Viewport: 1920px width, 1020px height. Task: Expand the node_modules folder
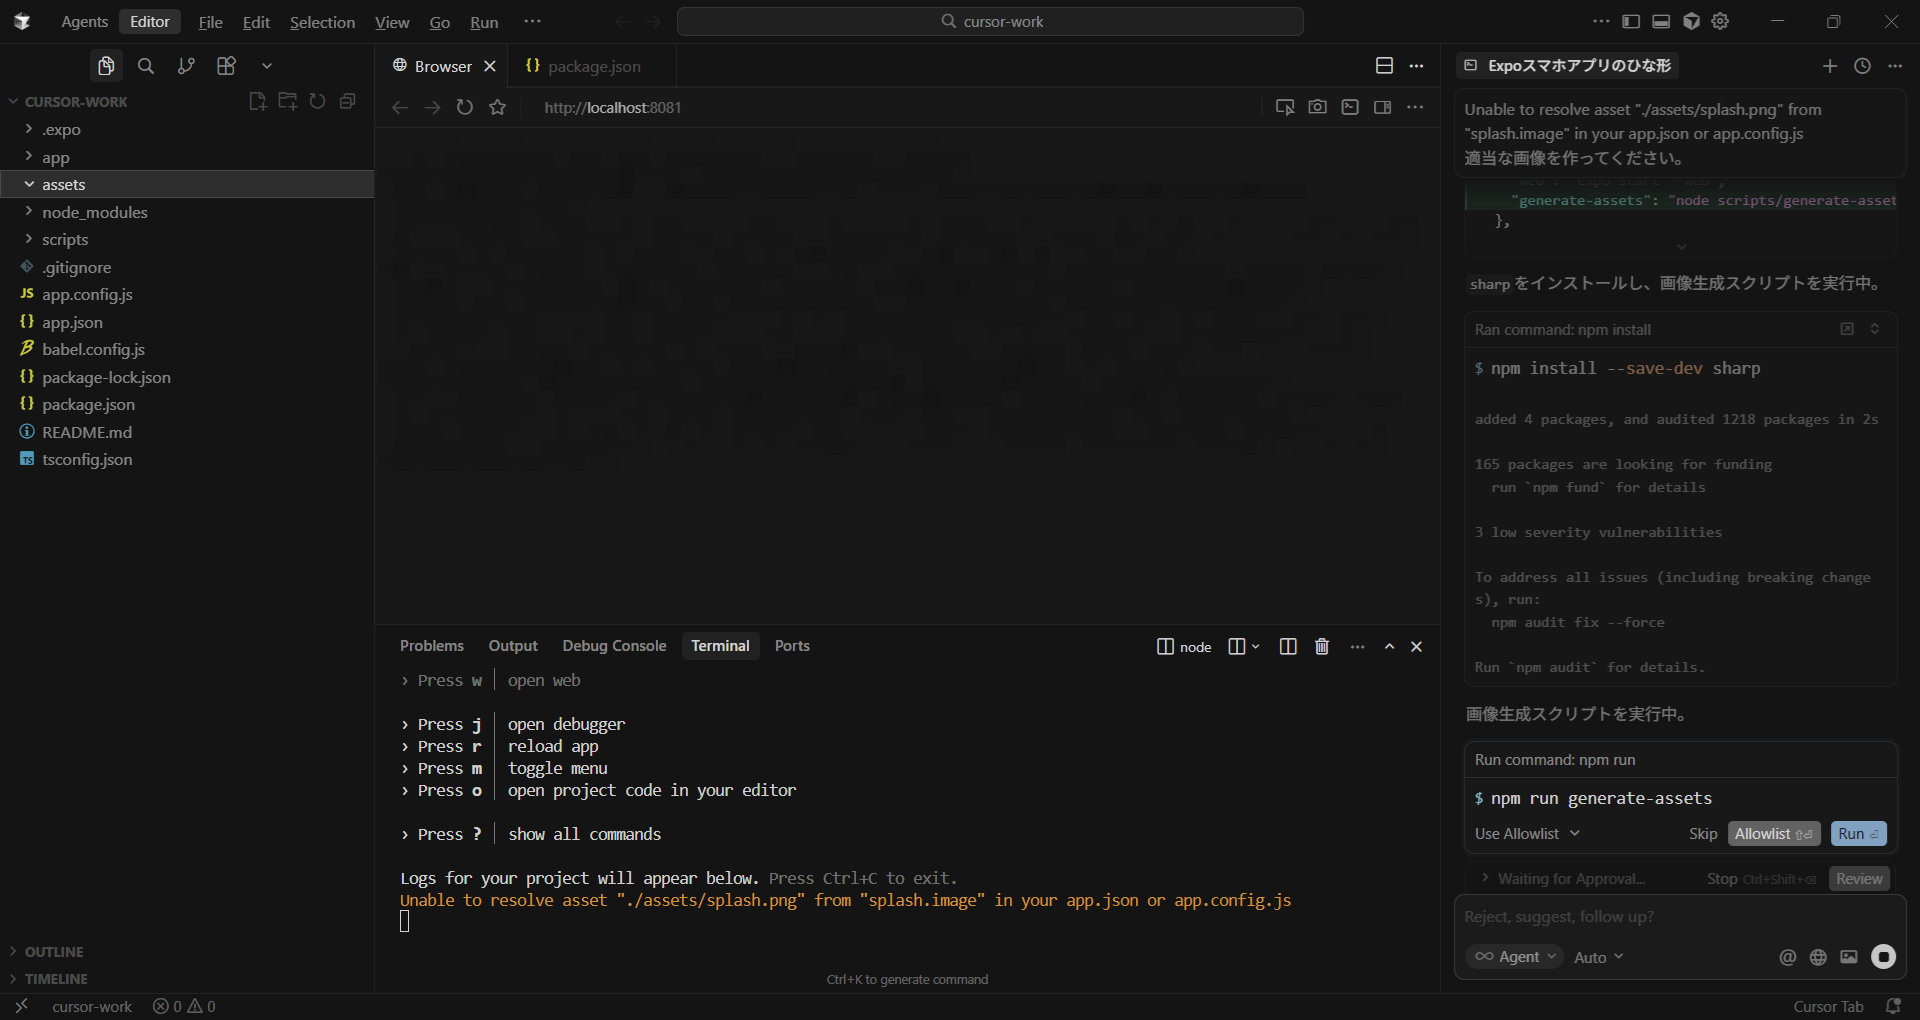coord(94,212)
